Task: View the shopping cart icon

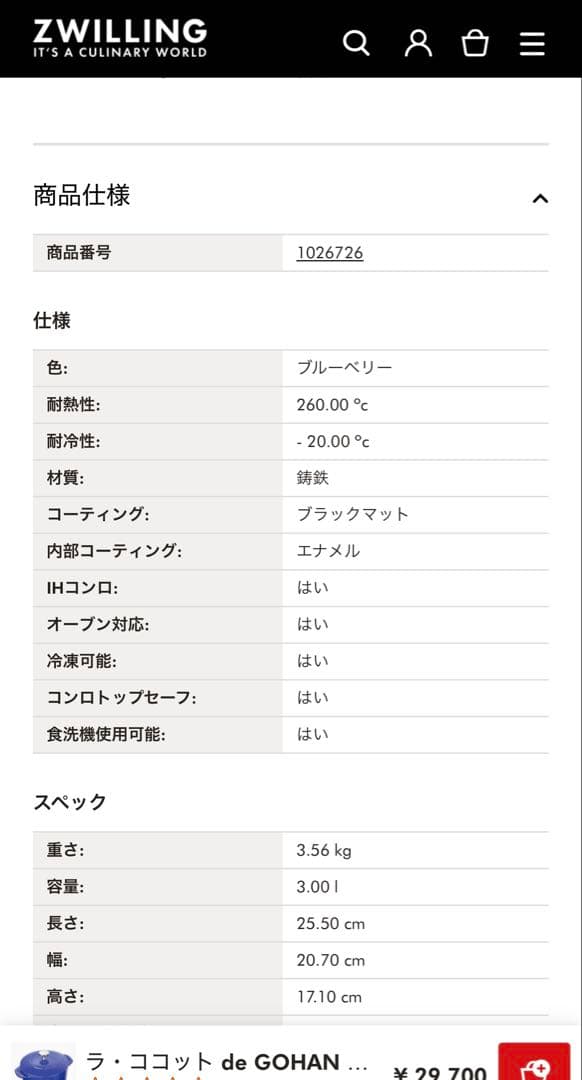Action: click(x=475, y=43)
